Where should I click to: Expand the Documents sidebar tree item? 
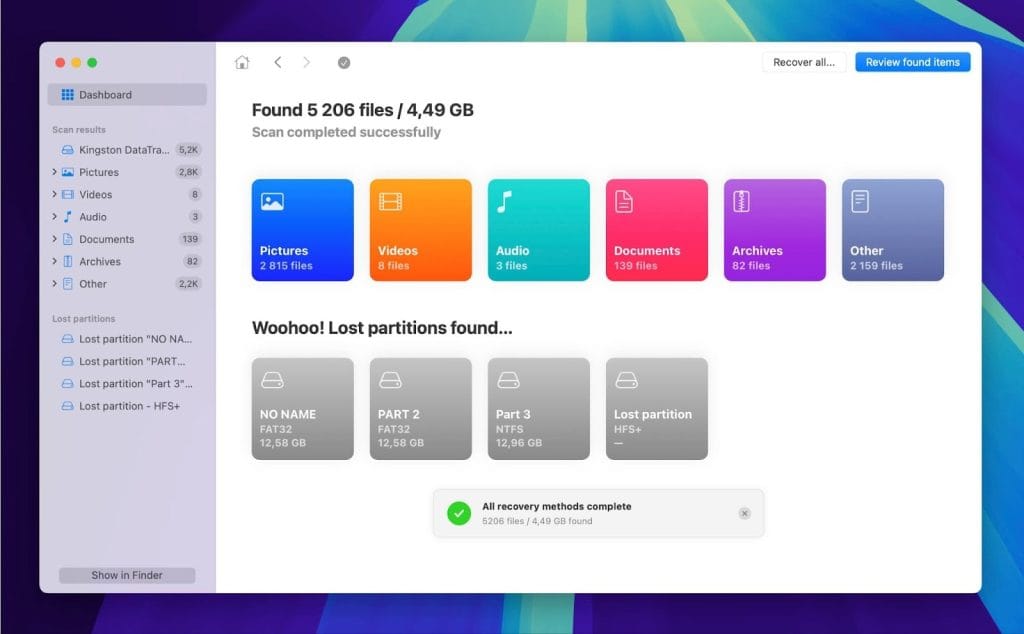54,239
